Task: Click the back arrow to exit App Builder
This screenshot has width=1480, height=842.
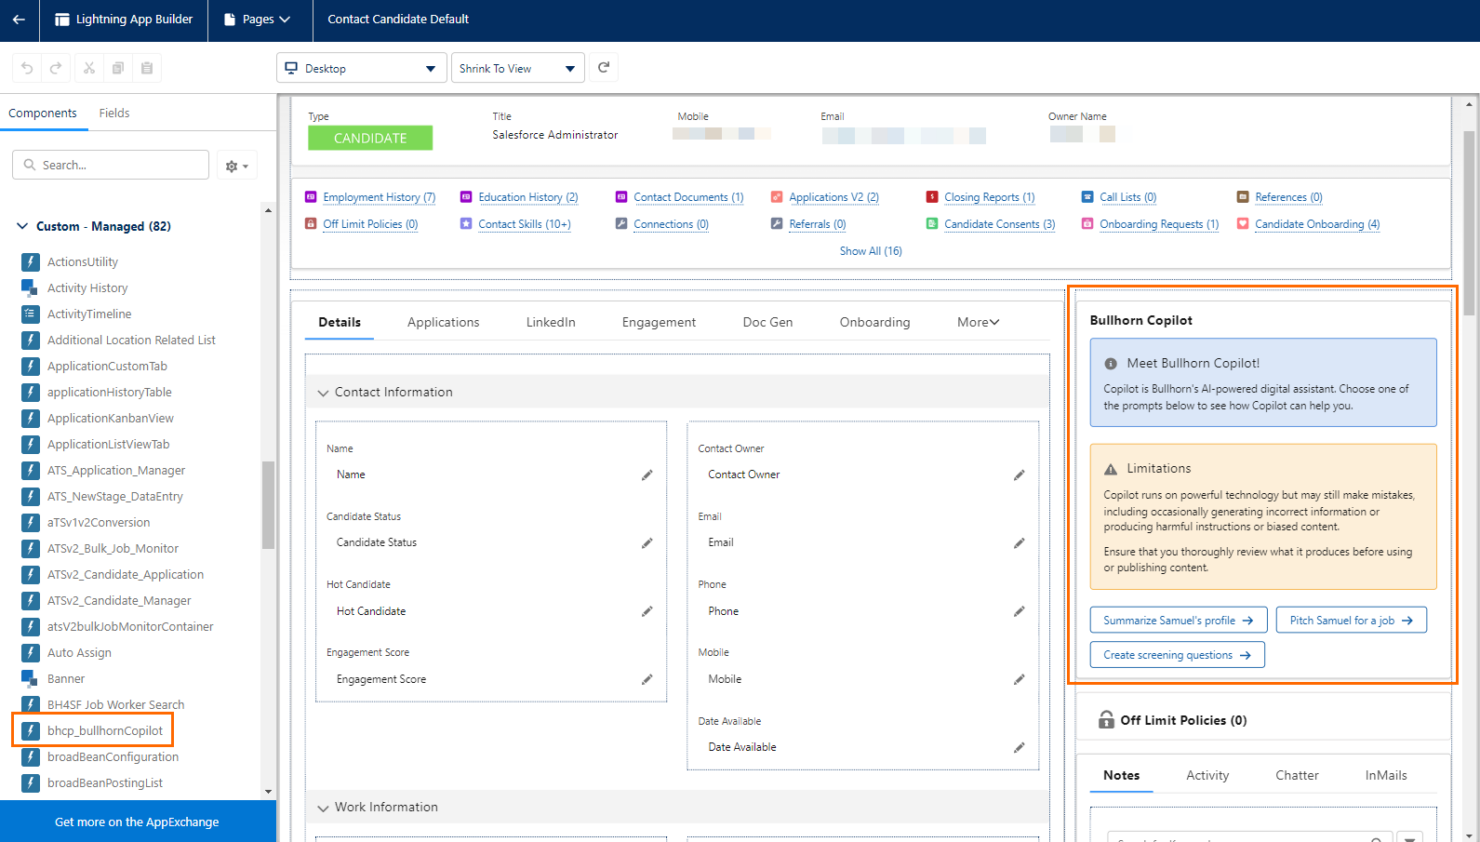Action: pyautogui.click(x=18, y=19)
